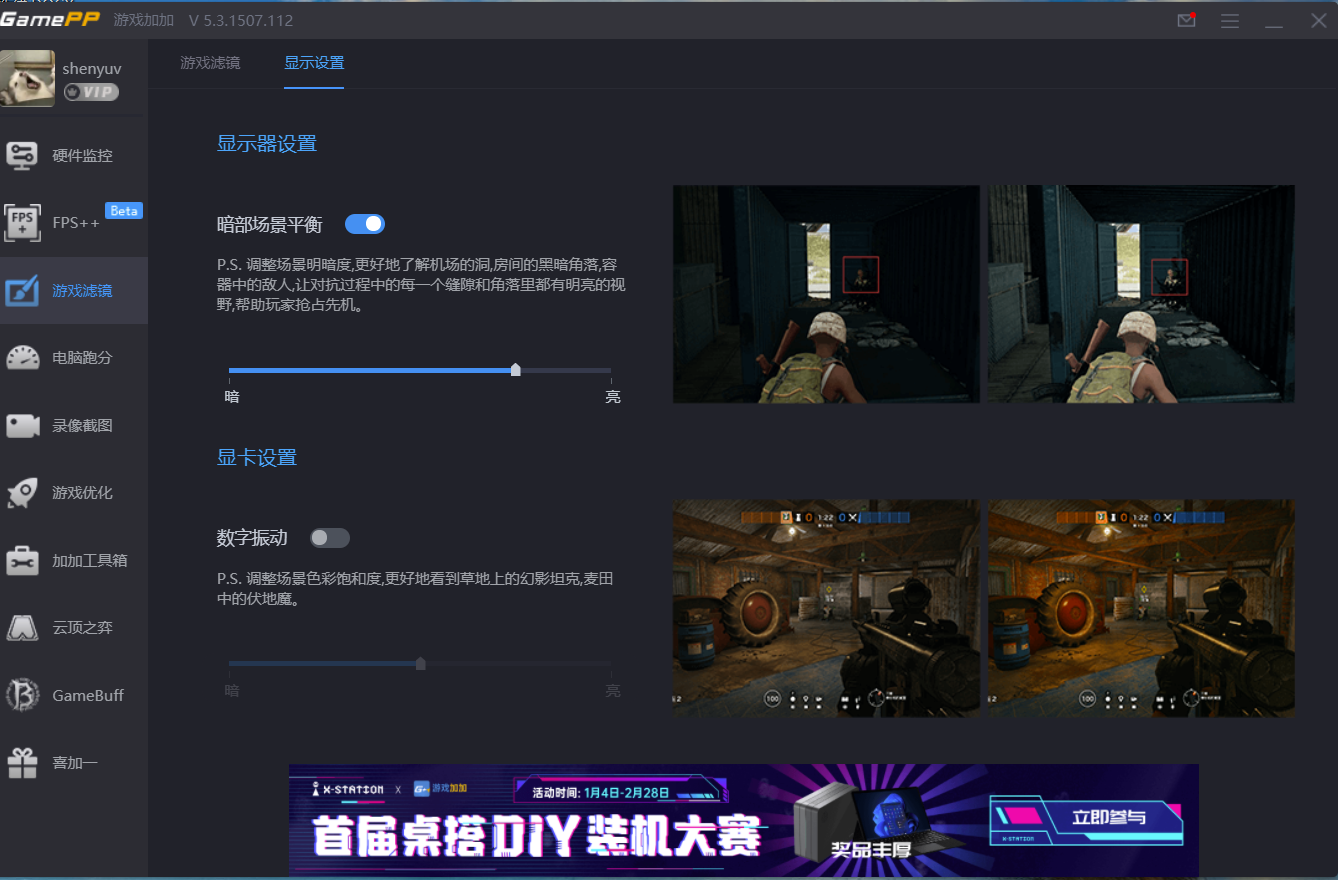Open the mail notification icon in title bar
This screenshot has height=880, width=1338.
click(x=1186, y=20)
